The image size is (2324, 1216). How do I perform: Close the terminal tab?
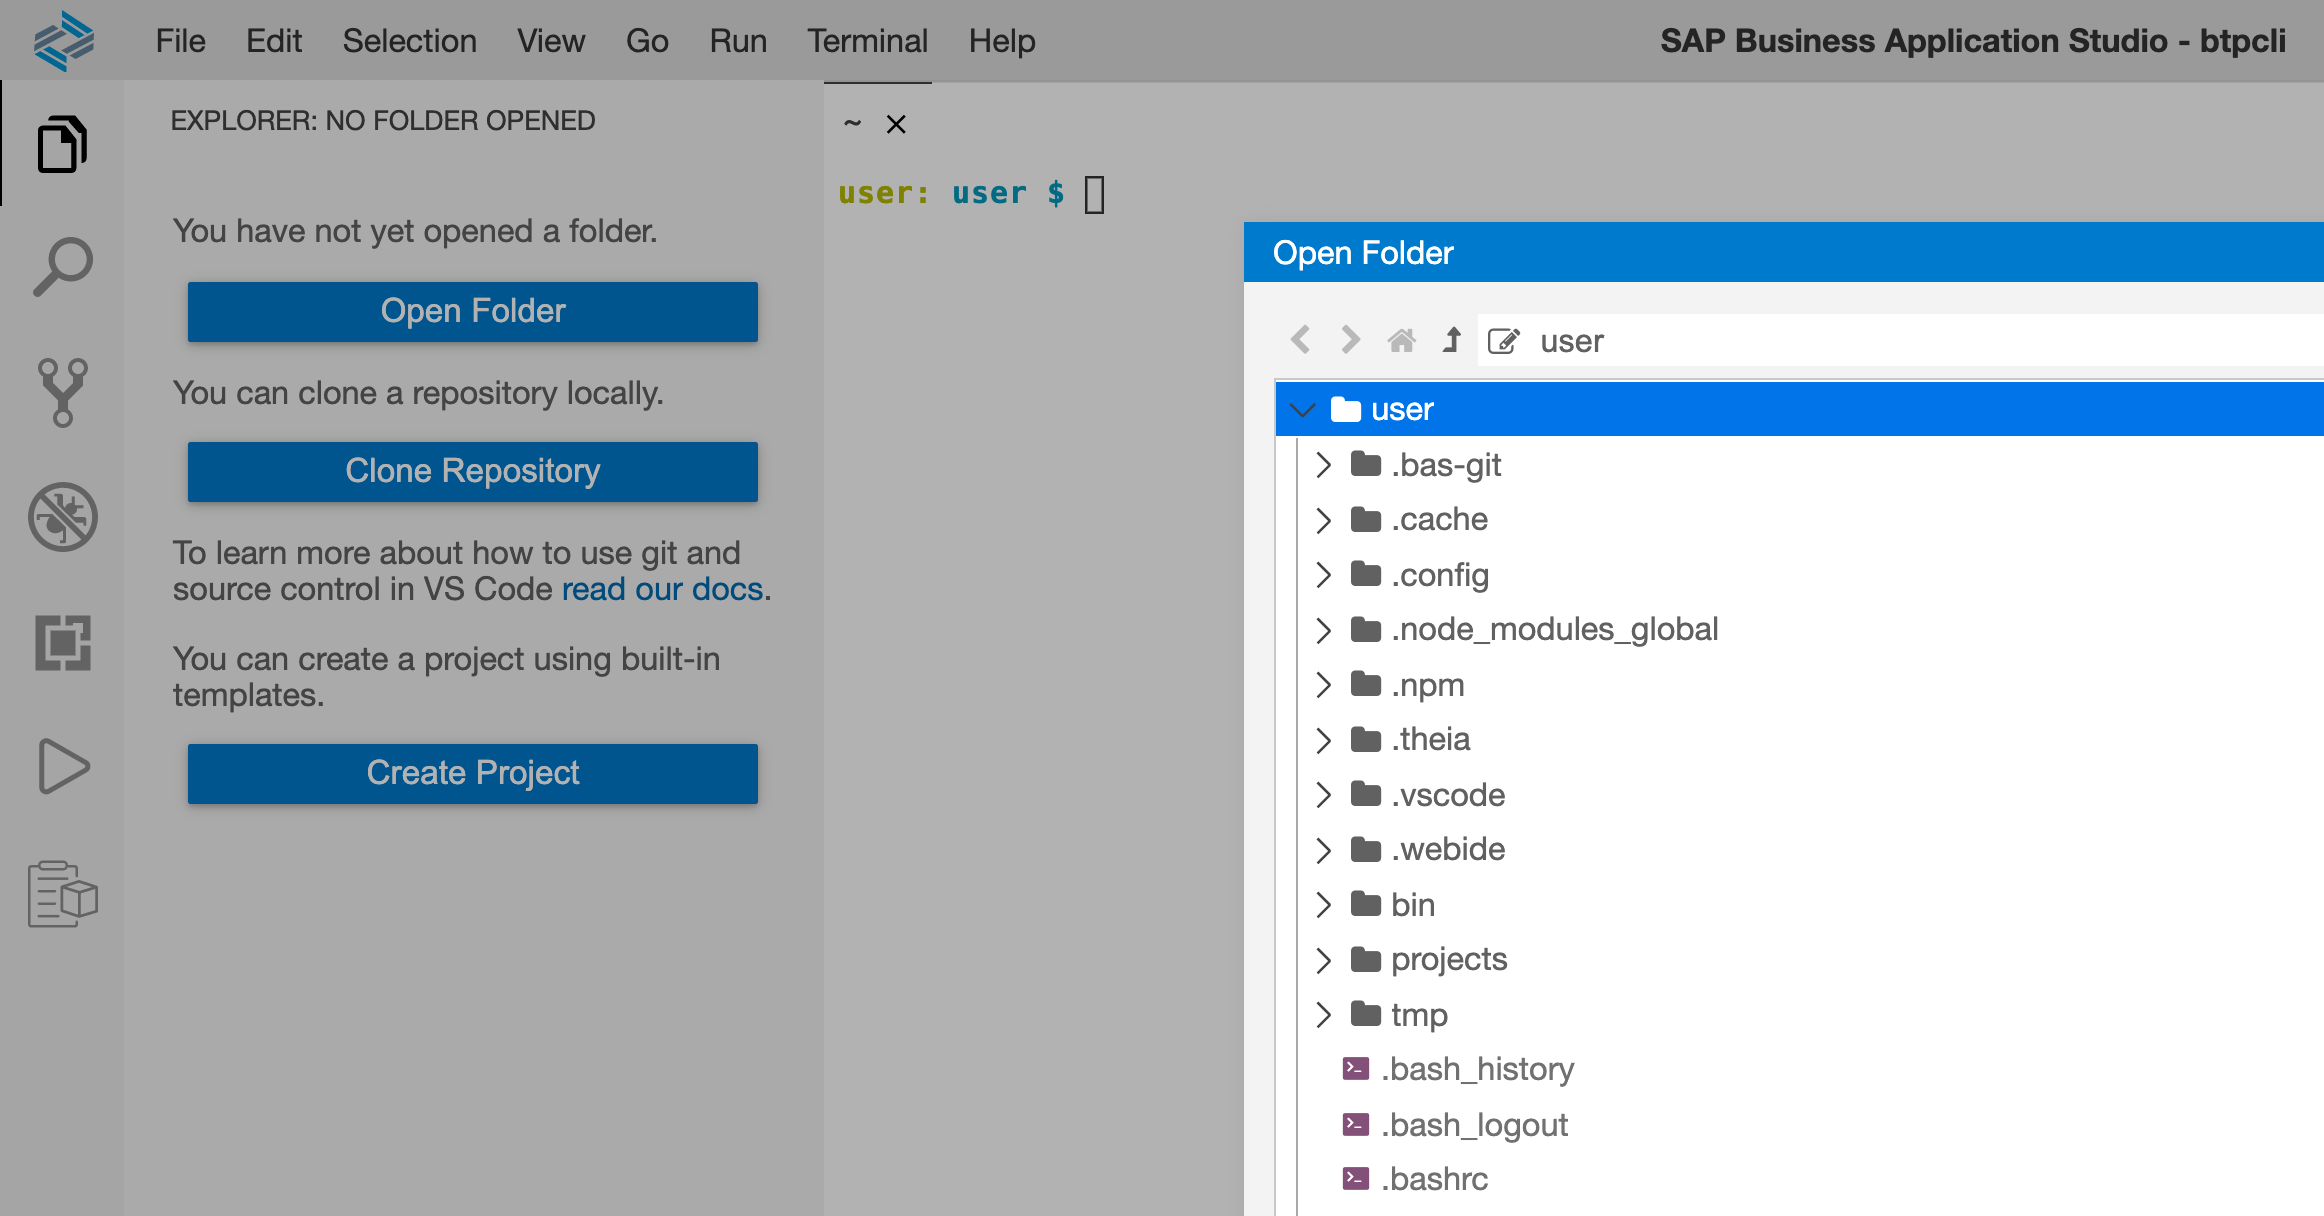click(896, 124)
